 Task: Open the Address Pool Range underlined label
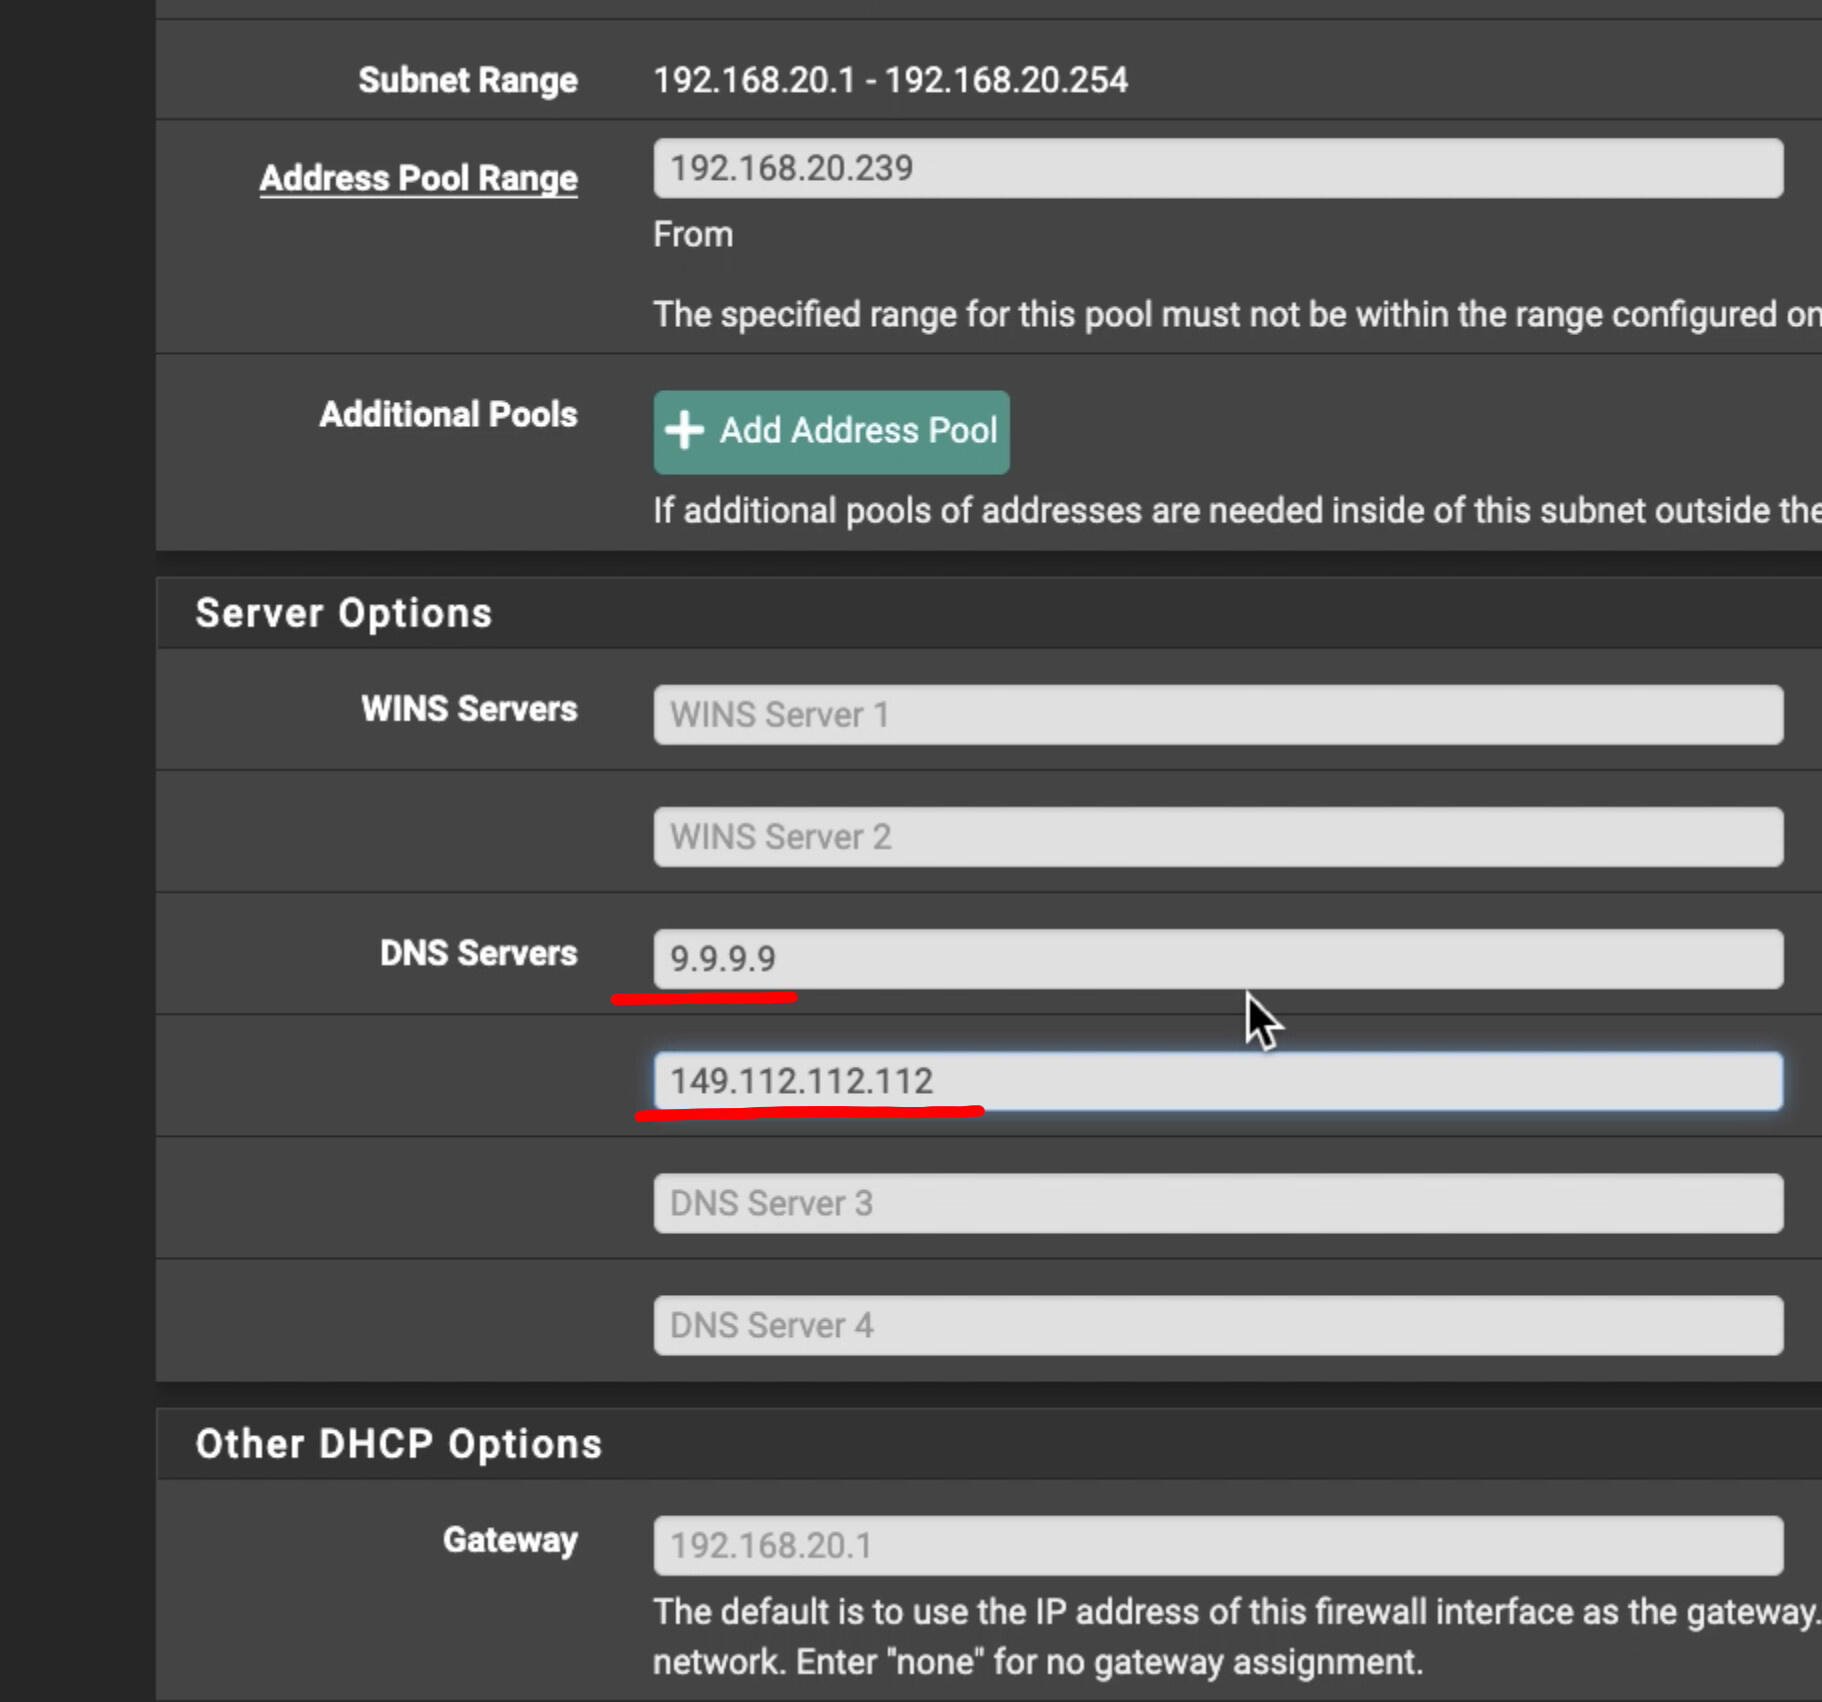[x=418, y=178]
